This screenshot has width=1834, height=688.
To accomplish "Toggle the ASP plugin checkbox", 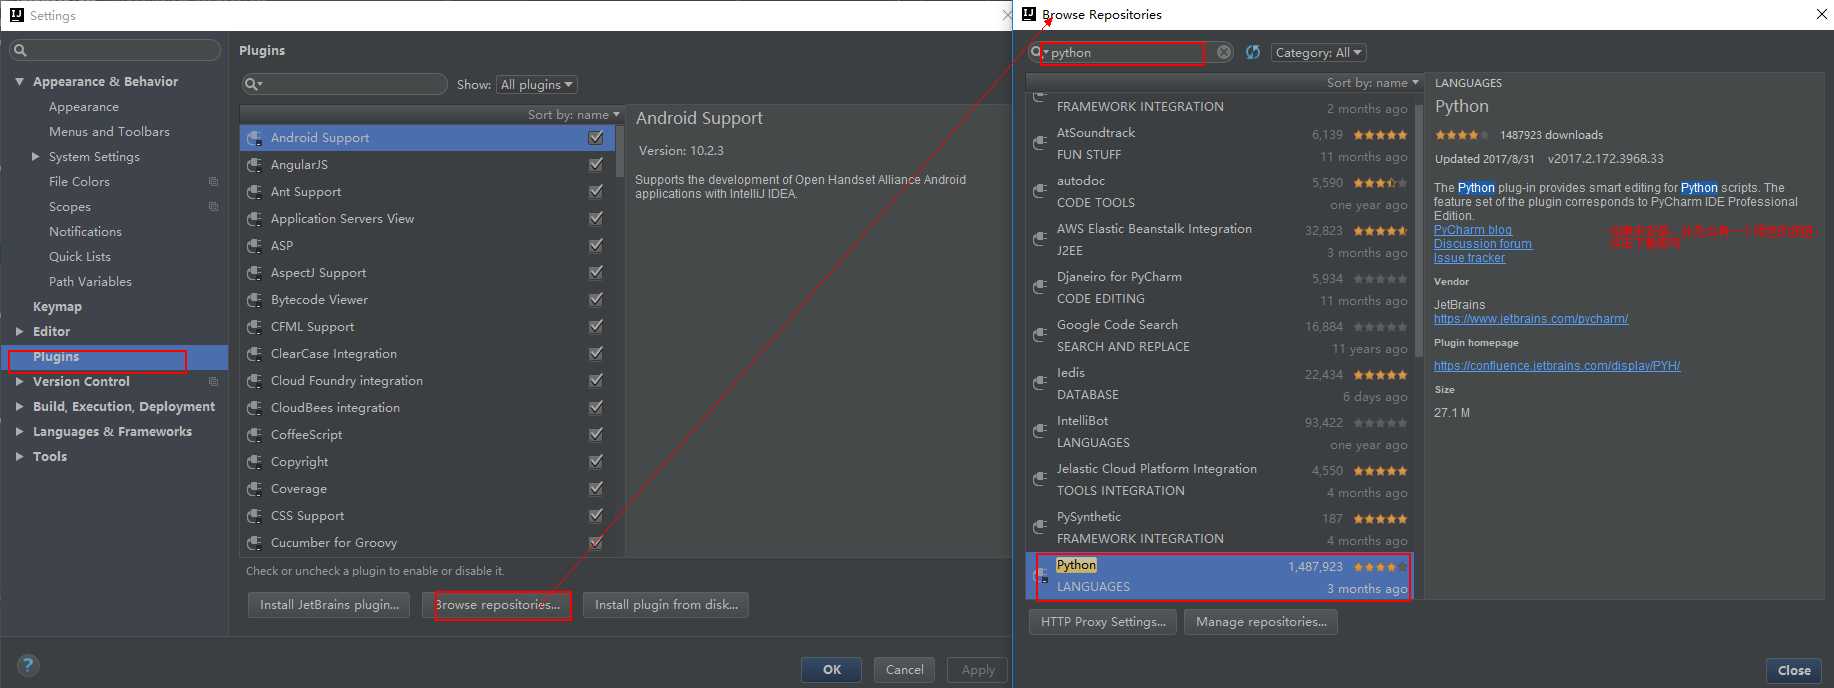I will point(596,246).
